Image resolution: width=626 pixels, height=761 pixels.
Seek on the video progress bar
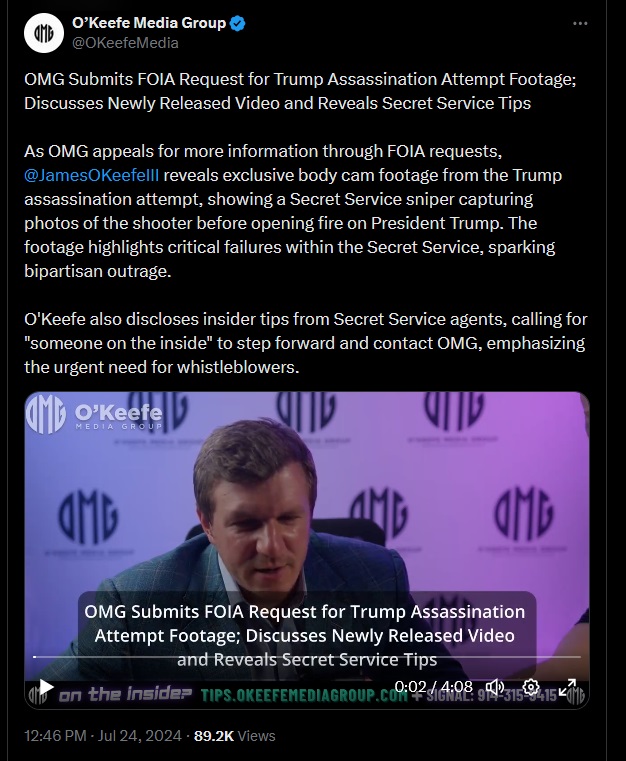tap(307, 657)
